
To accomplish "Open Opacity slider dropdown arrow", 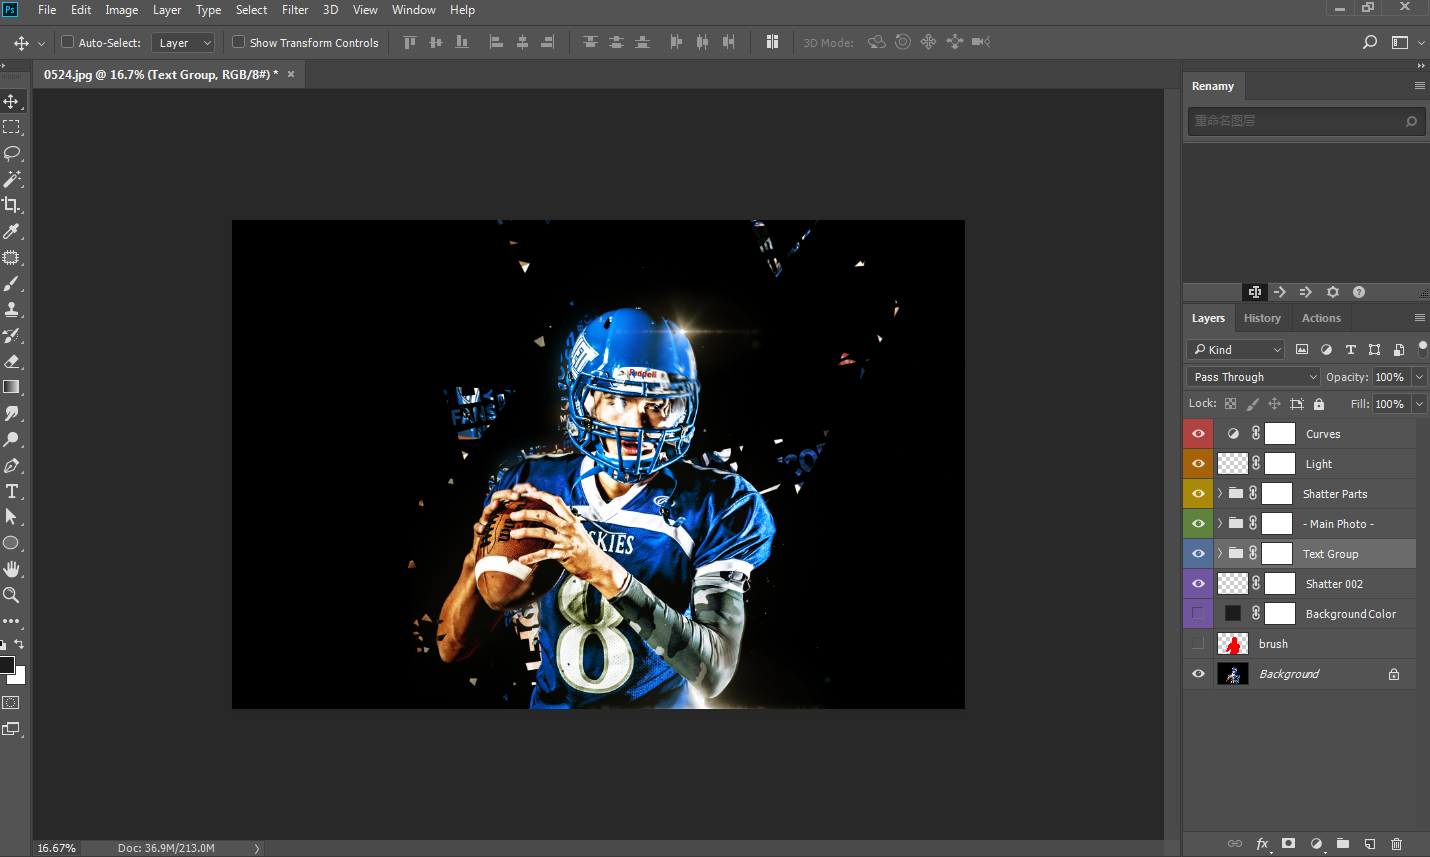I will 1419,377.
